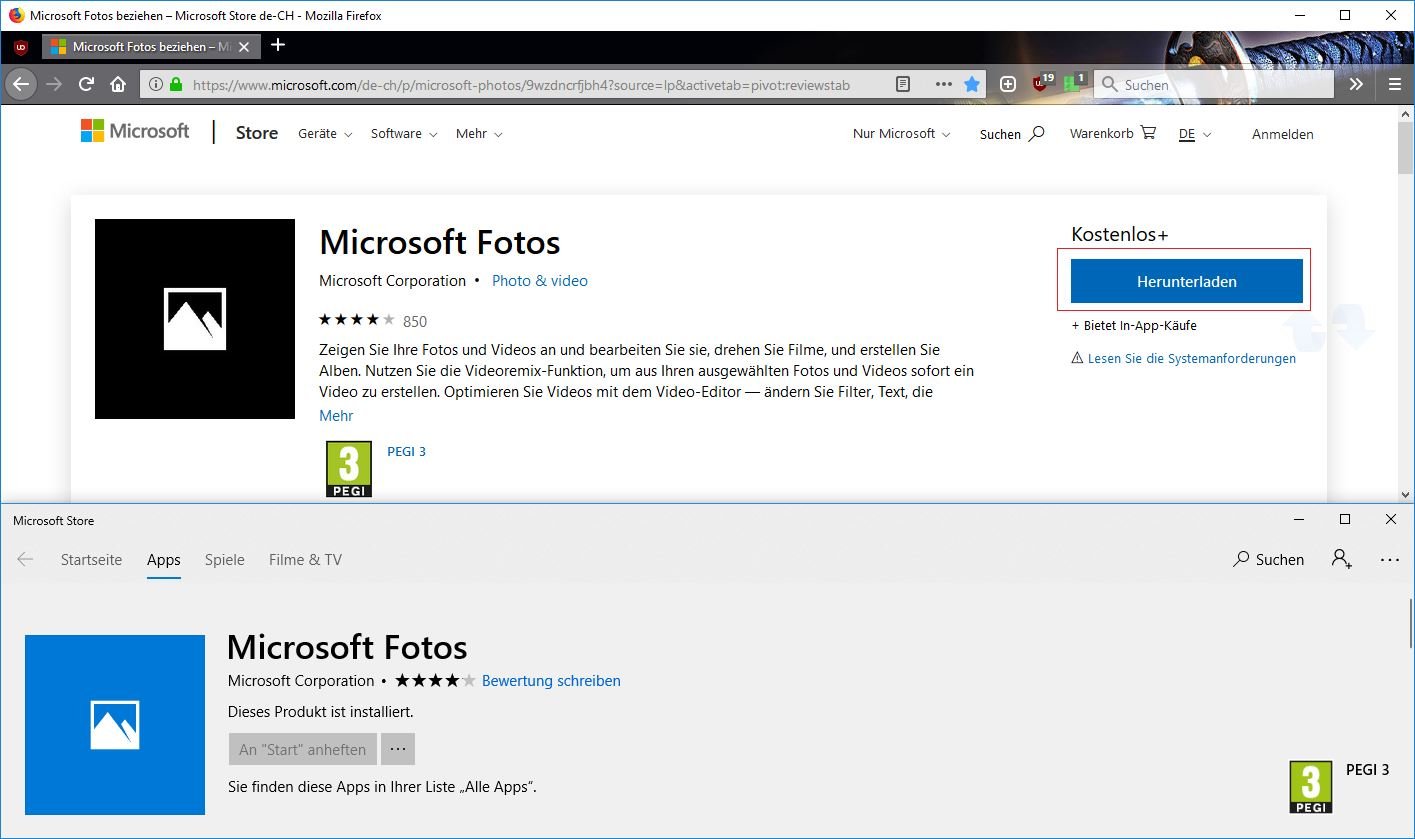Image resolution: width=1415 pixels, height=839 pixels.
Task: Click the bookmark star in address bar
Action: coord(971,85)
